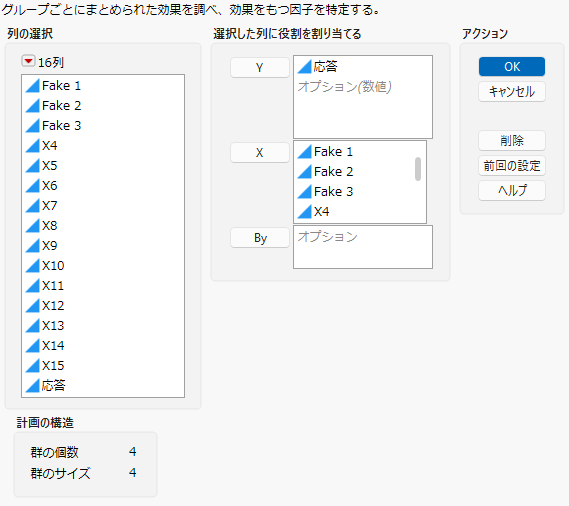Select X4 in the column selection list
569x506 pixels.
tap(103, 146)
